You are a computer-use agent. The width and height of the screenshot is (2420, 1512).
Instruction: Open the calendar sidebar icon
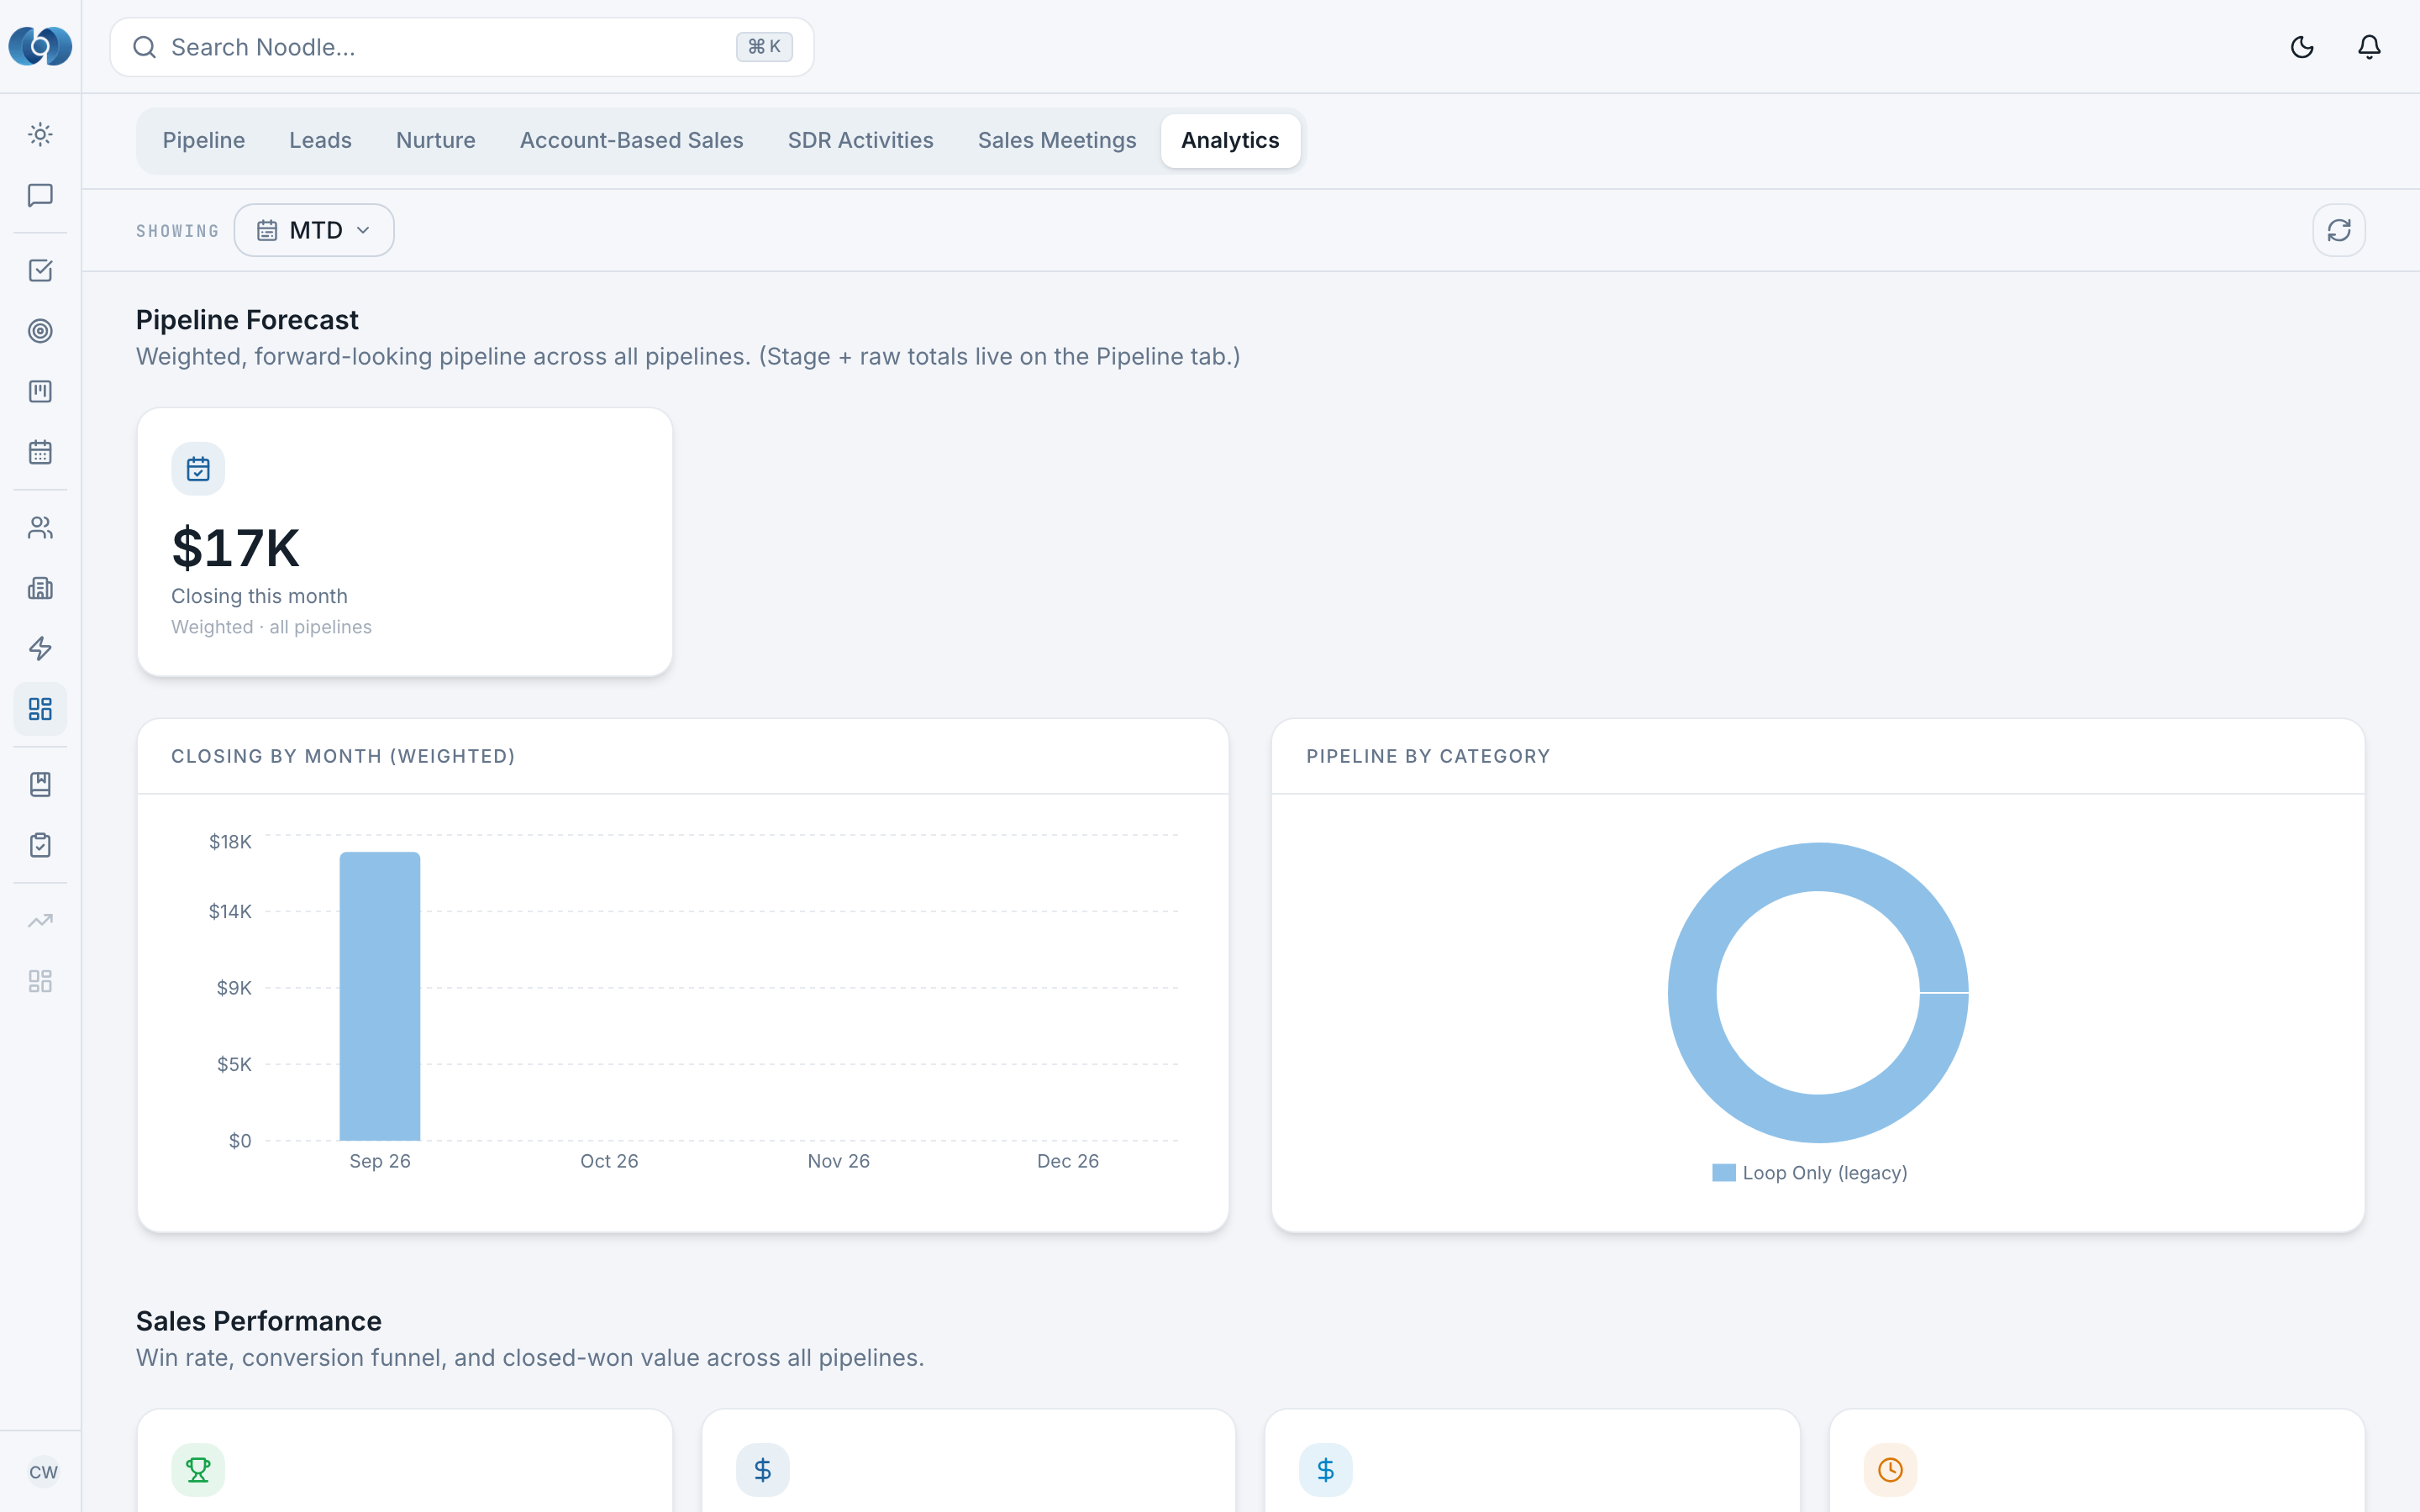(40, 452)
